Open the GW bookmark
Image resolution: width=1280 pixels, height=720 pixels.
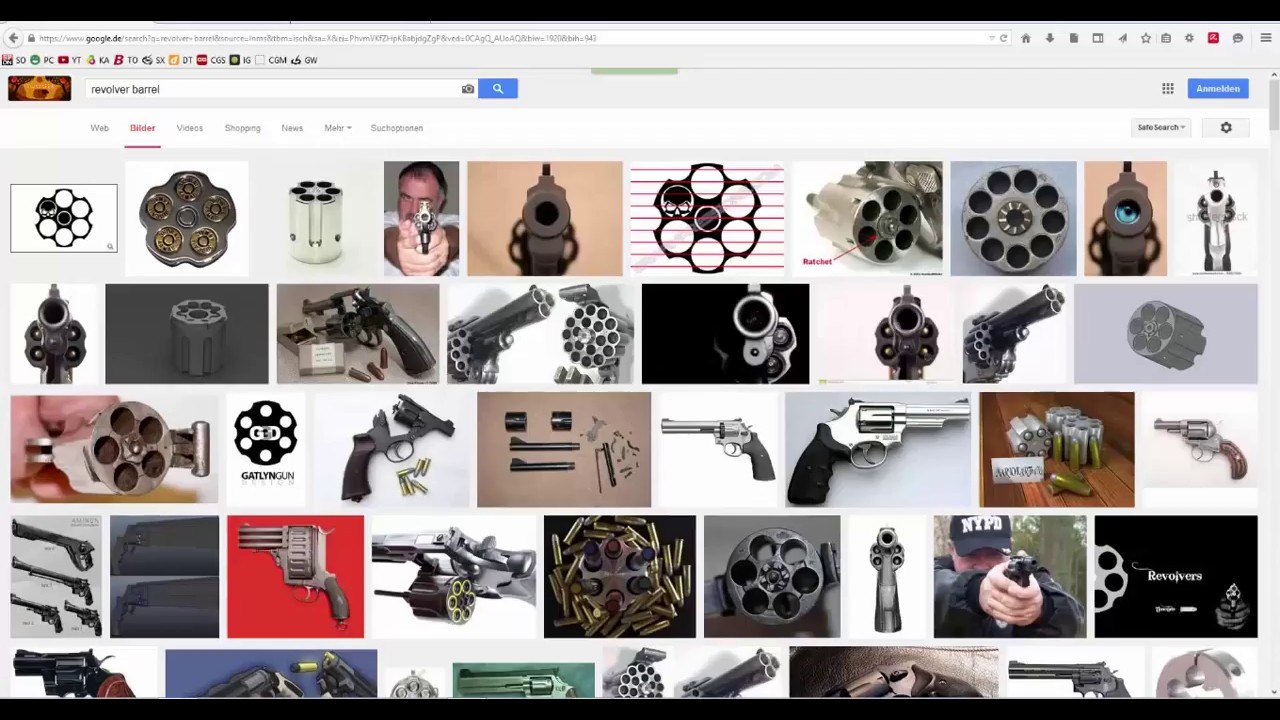point(305,60)
